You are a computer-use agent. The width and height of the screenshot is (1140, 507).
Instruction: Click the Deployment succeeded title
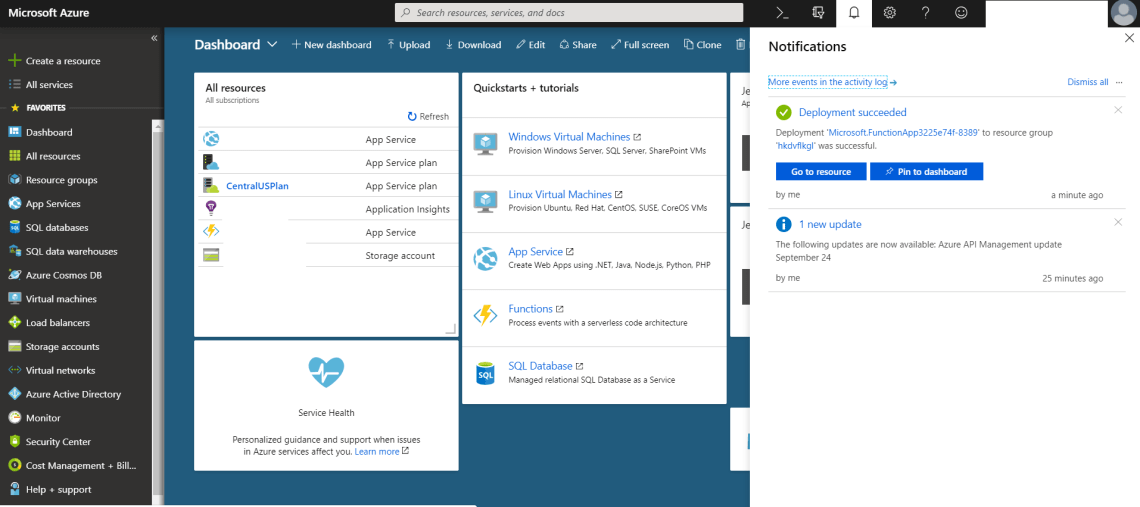coord(852,112)
